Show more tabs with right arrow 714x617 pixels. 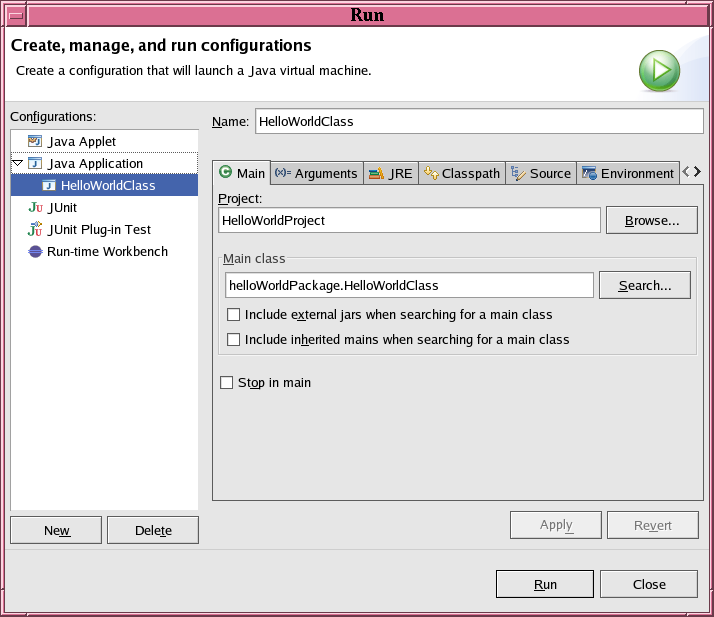(697, 172)
